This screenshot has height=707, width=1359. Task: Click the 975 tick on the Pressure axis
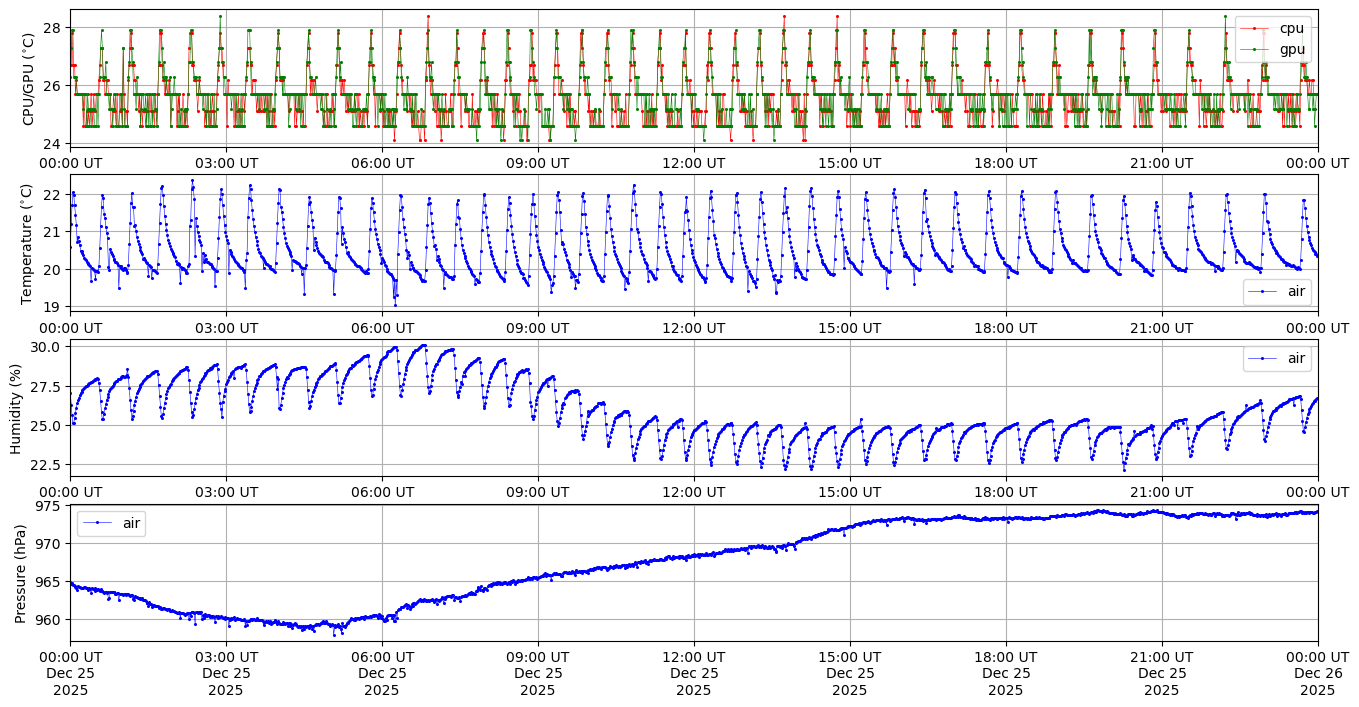pyautogui.click(x=47, y=506)
